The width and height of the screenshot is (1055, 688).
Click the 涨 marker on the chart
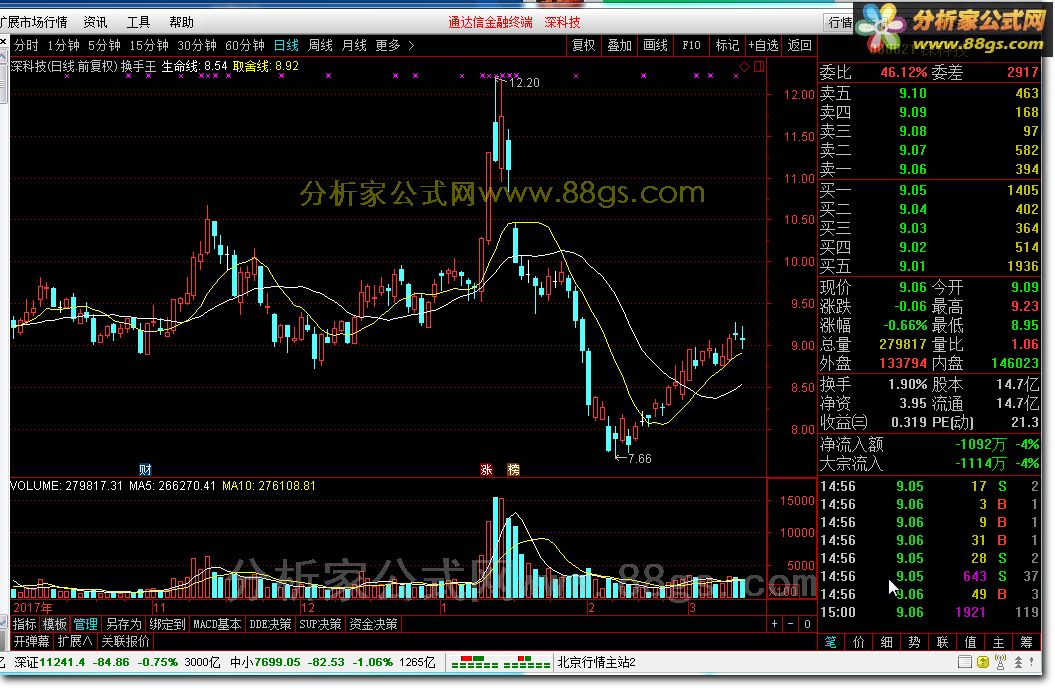coord(486,469)
